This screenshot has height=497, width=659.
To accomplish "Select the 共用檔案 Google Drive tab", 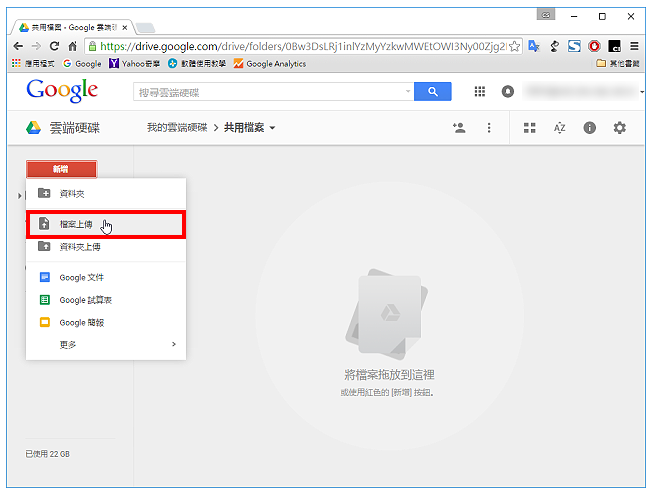I will 69,27.
